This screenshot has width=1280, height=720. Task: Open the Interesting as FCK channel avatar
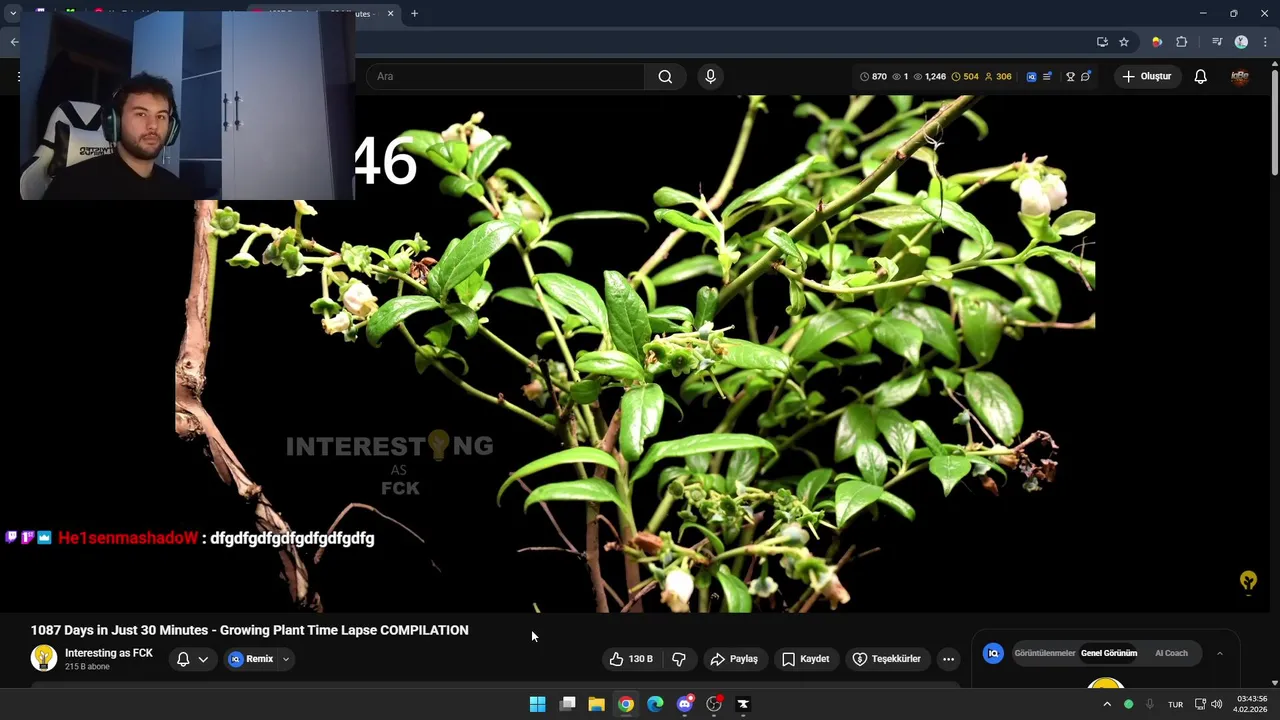pyautogui.click(x=44, y=658)
